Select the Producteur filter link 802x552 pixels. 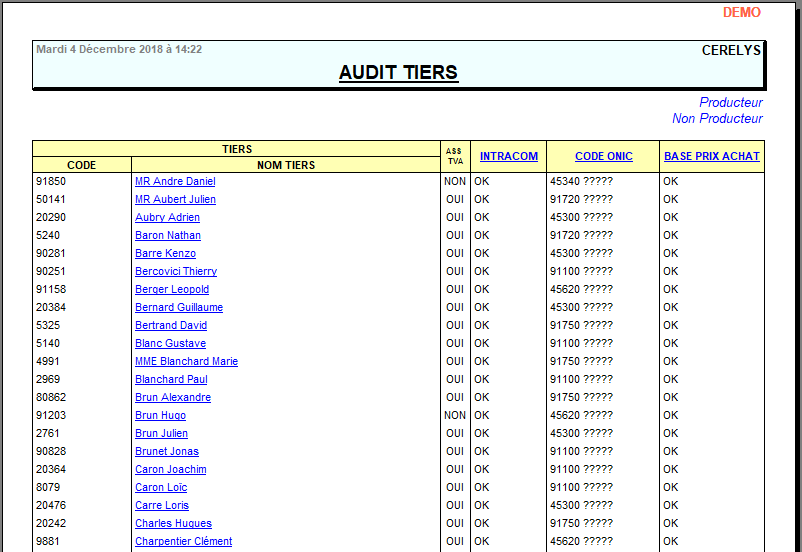(731, 103)
